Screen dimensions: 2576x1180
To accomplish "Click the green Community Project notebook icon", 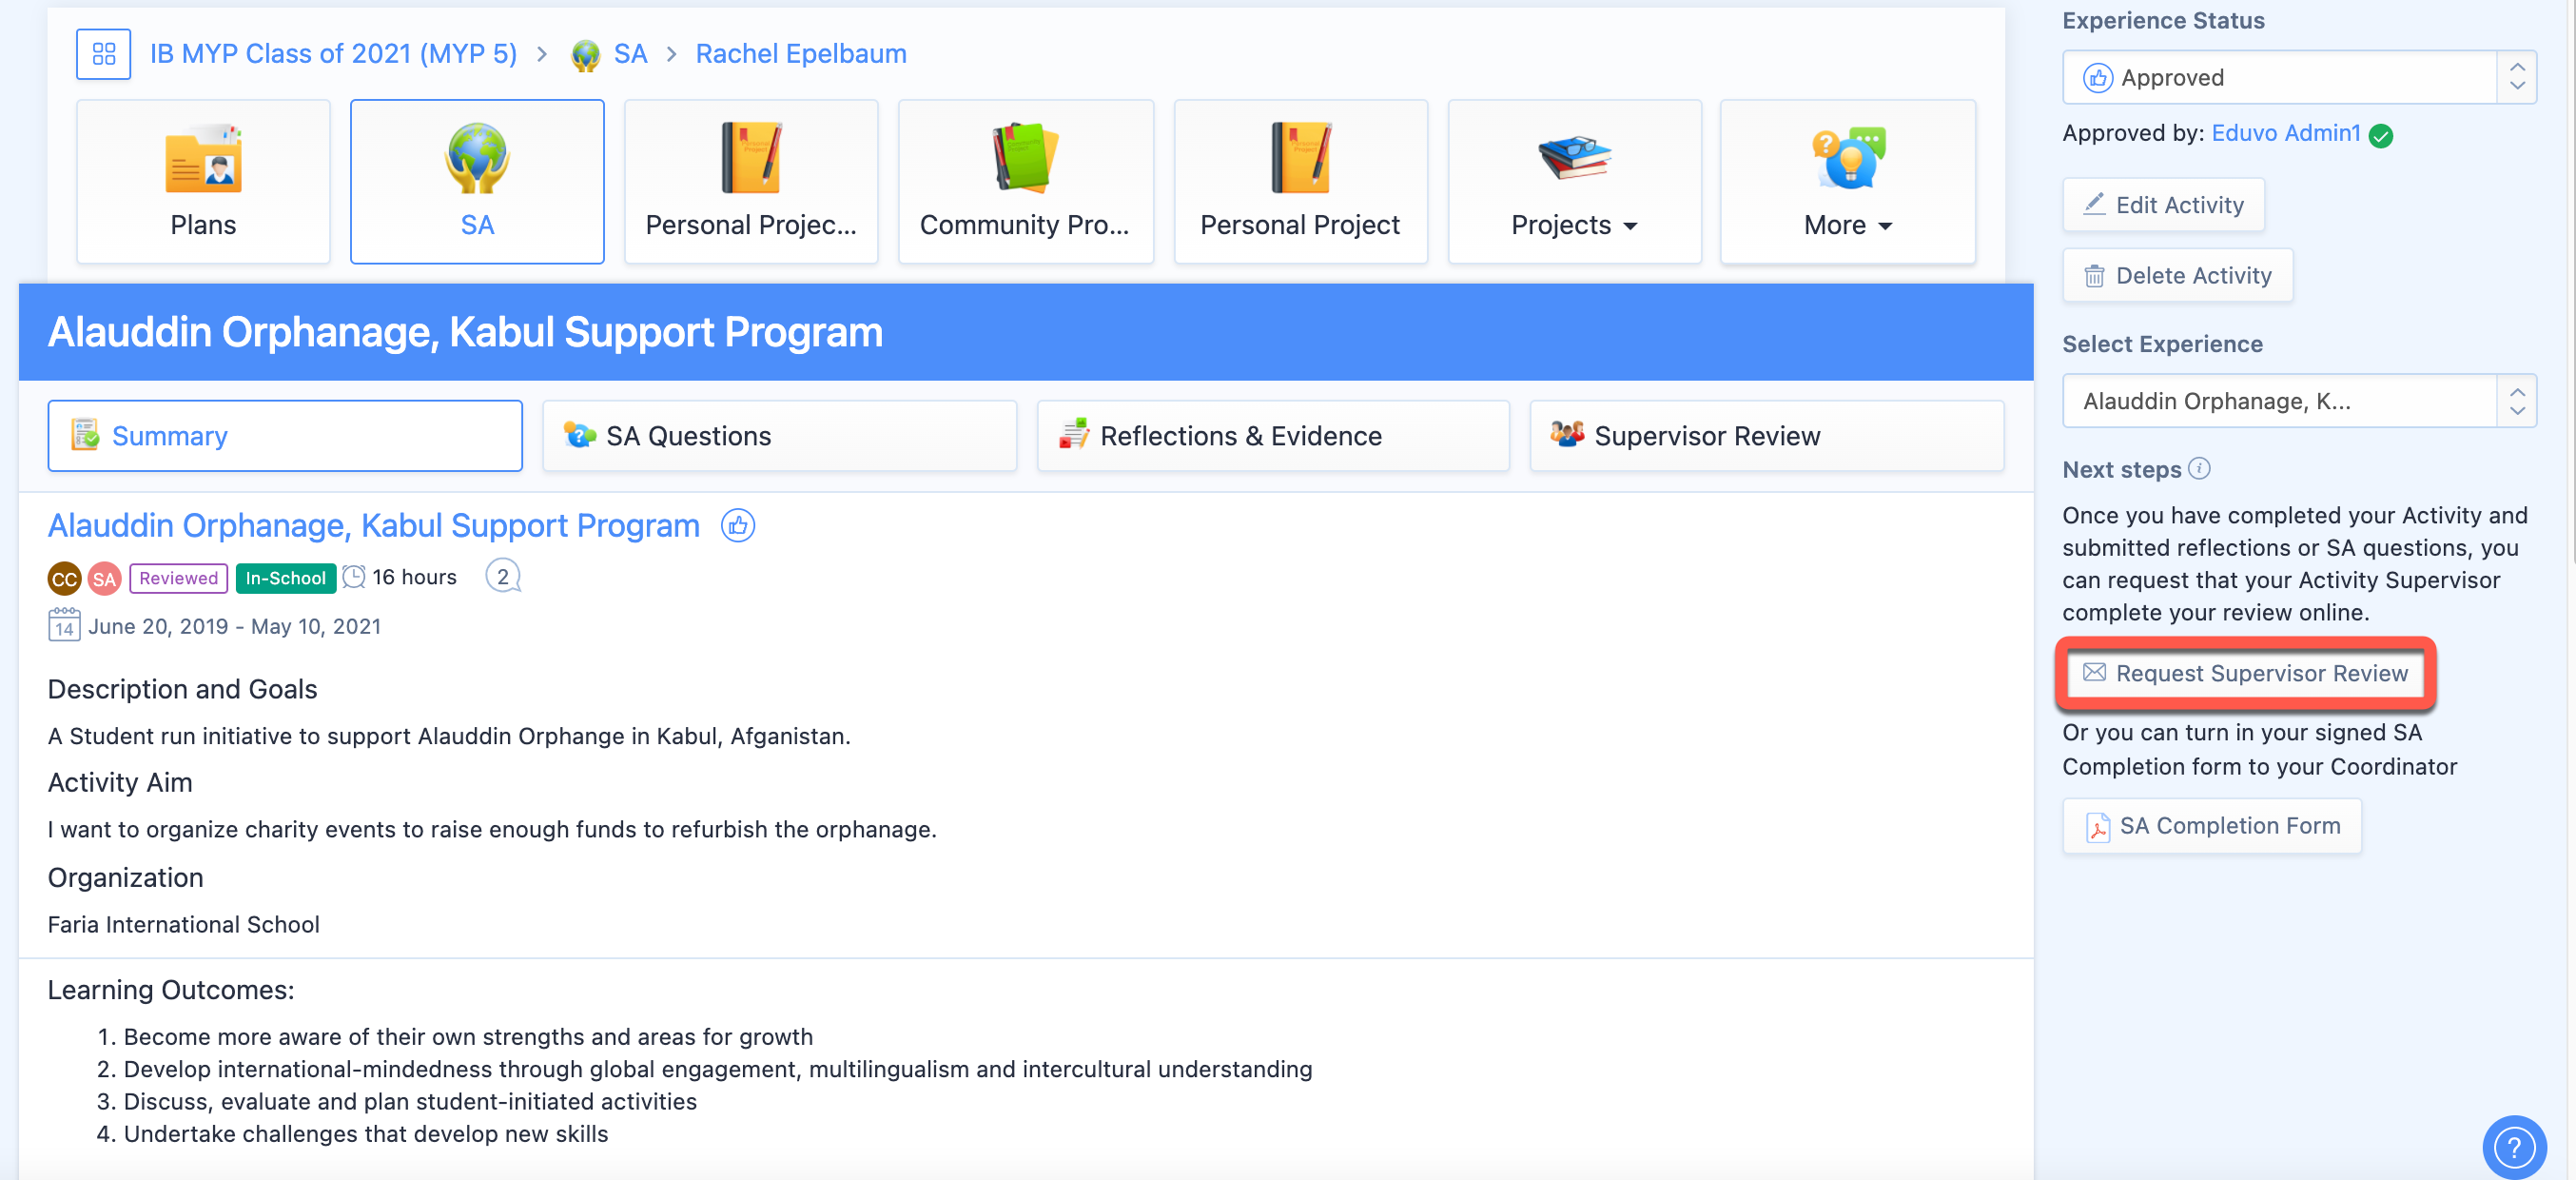I will click(1025, 158).
